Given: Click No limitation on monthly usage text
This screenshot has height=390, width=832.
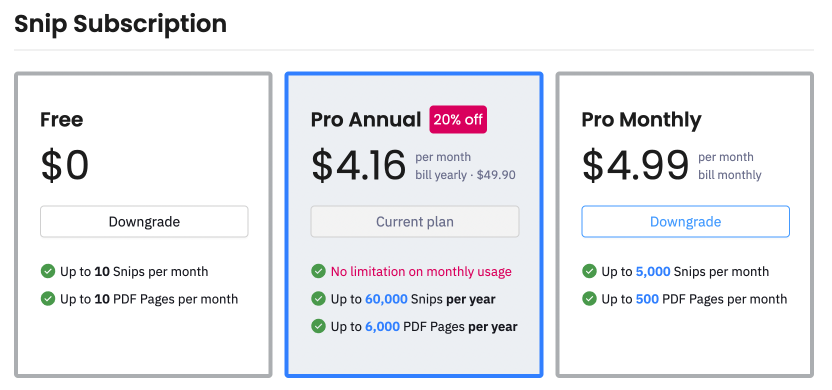Looking at the screenshot, I should 421,272.
